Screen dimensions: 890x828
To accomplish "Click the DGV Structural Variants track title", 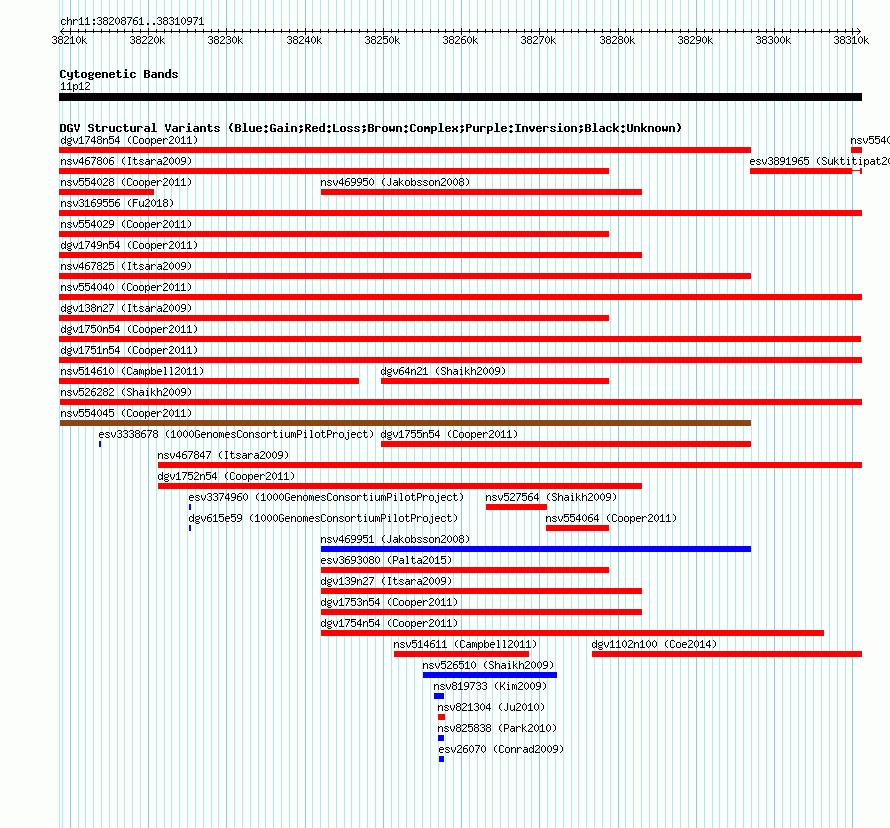I will (x=371, y=128).
